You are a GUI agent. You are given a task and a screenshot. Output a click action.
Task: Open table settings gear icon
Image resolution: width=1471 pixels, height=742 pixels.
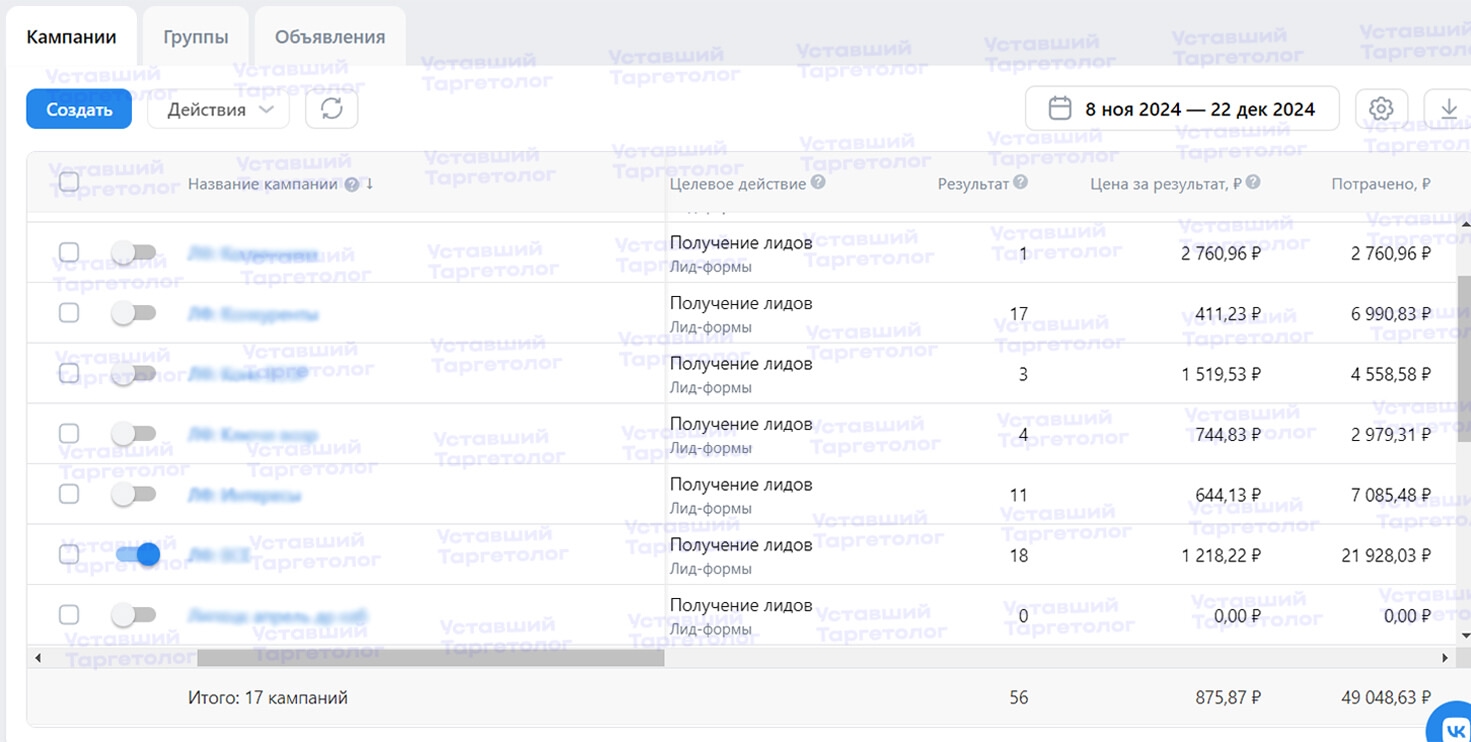(1381, 109)
